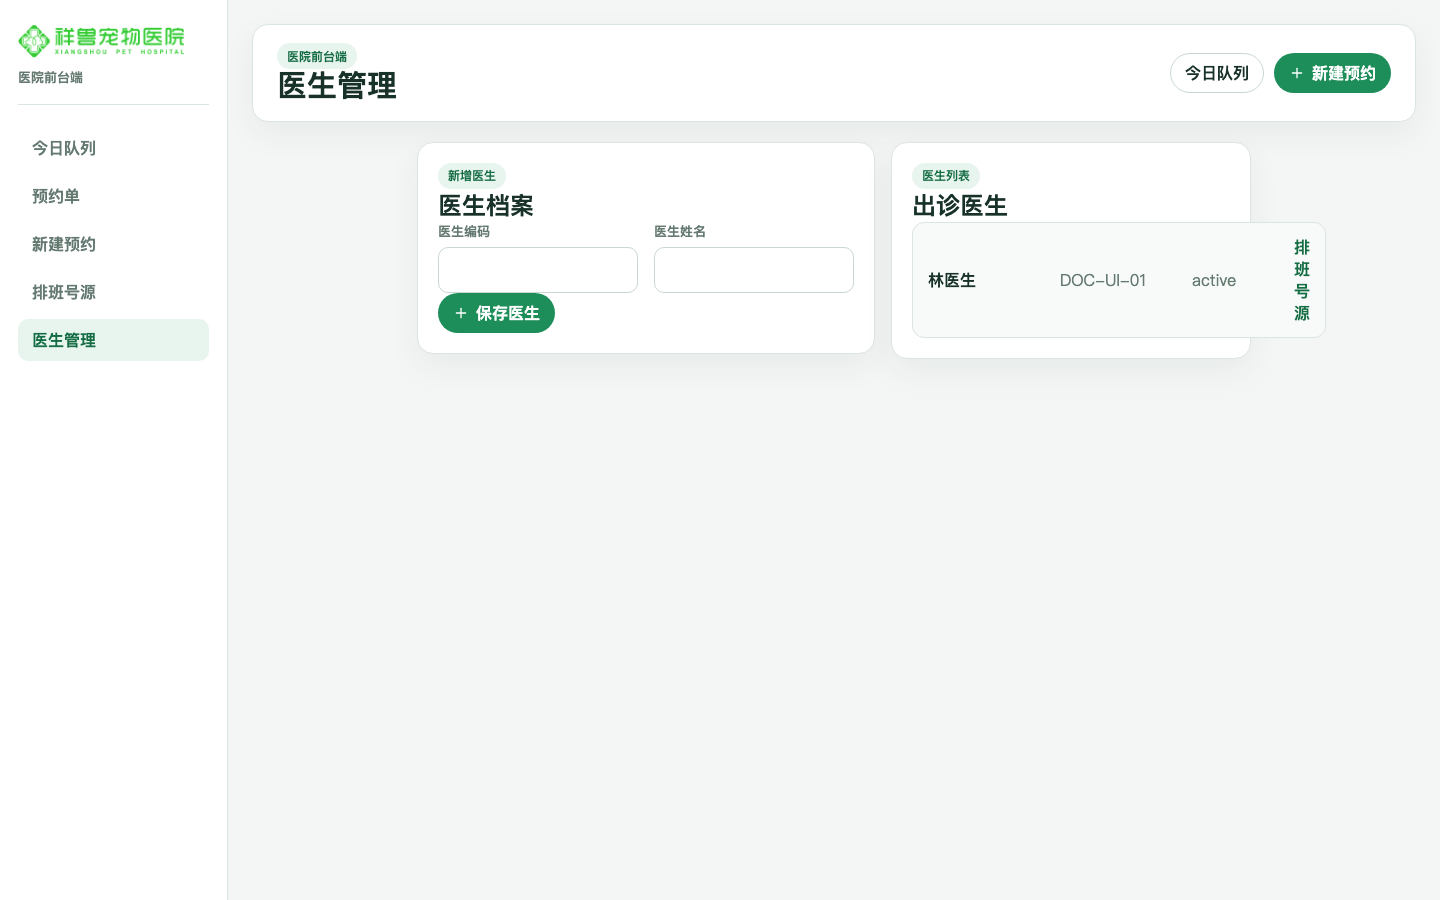Open 排班号源 link for 林医生
This screenshot has height=900, width=1440.
[x=1302, y=280]
